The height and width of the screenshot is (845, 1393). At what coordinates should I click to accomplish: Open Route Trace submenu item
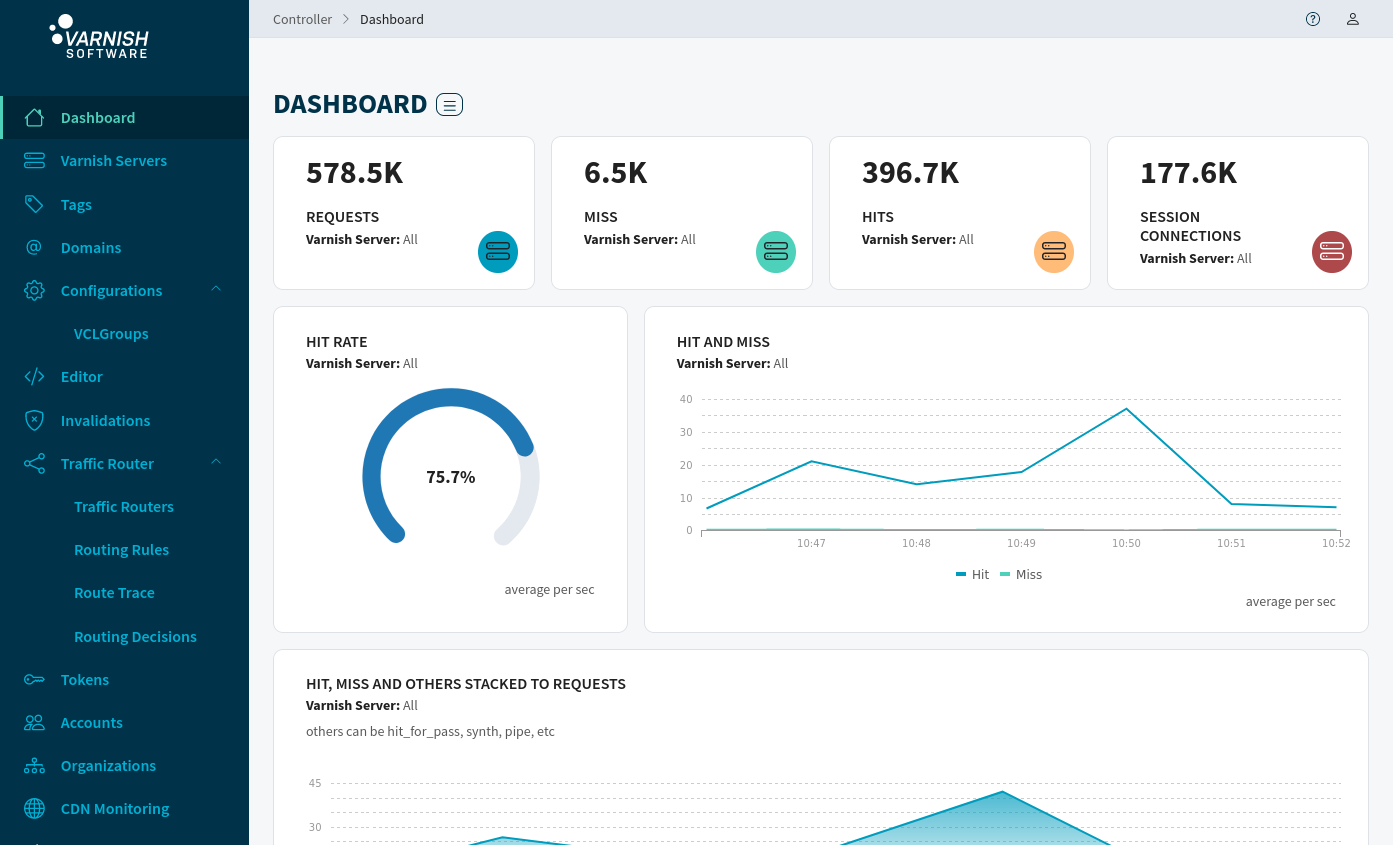114,593
